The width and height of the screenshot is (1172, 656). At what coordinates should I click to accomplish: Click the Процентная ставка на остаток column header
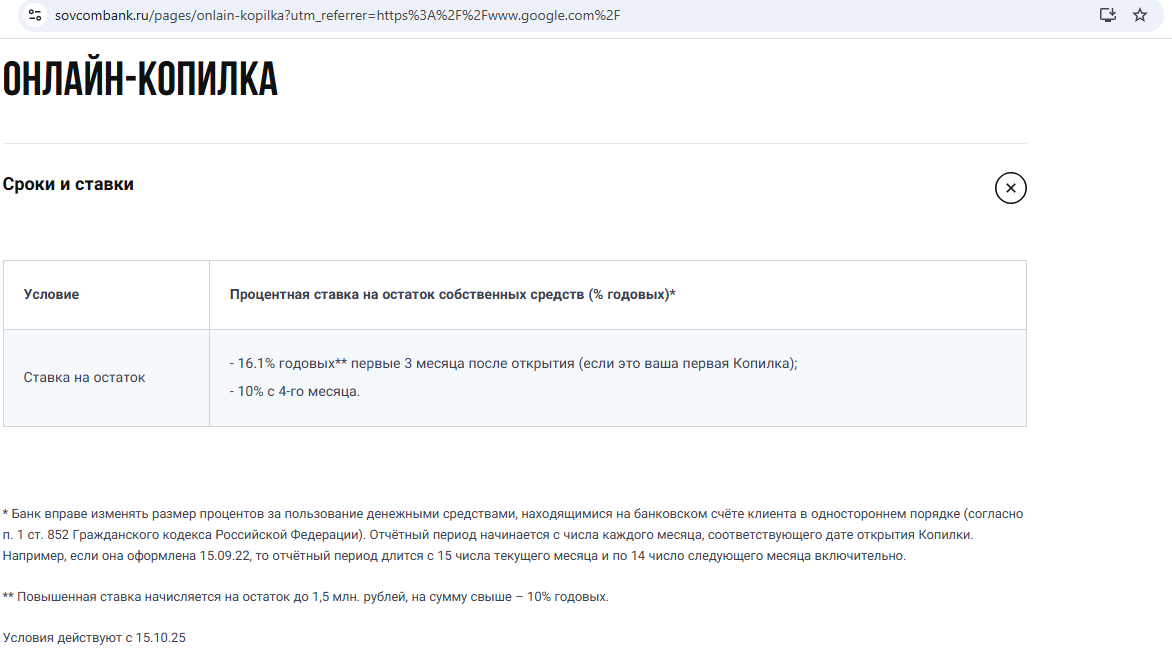point(450,295)
